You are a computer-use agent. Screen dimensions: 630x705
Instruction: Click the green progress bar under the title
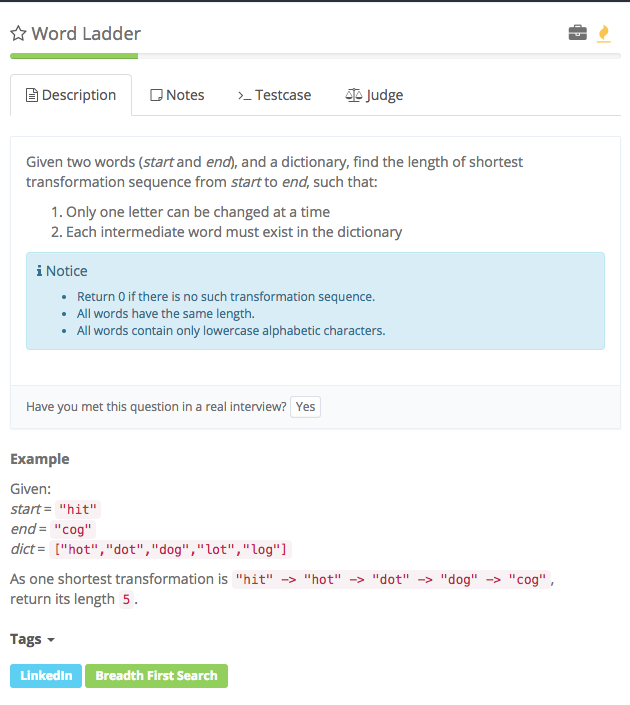coord(74,56)
